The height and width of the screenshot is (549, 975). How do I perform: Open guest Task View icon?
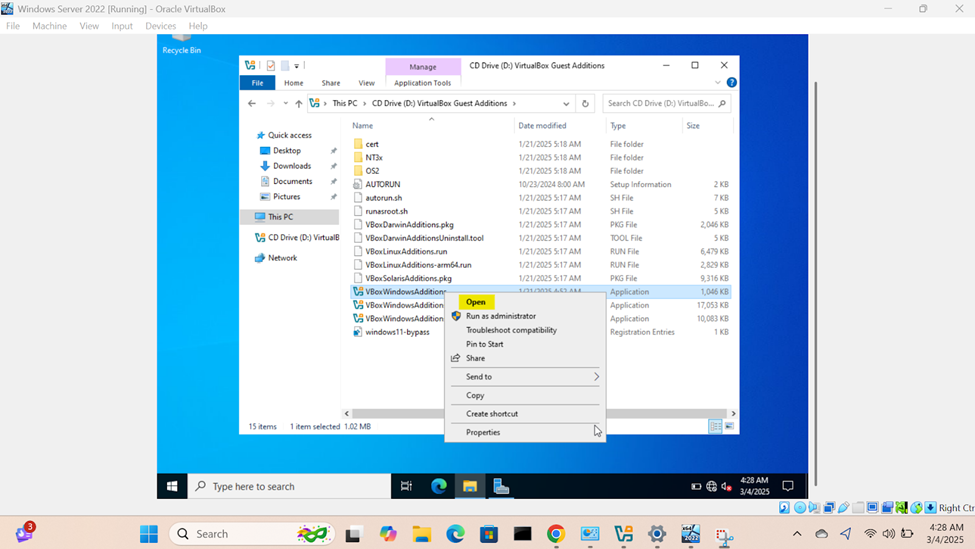(406, 486)
